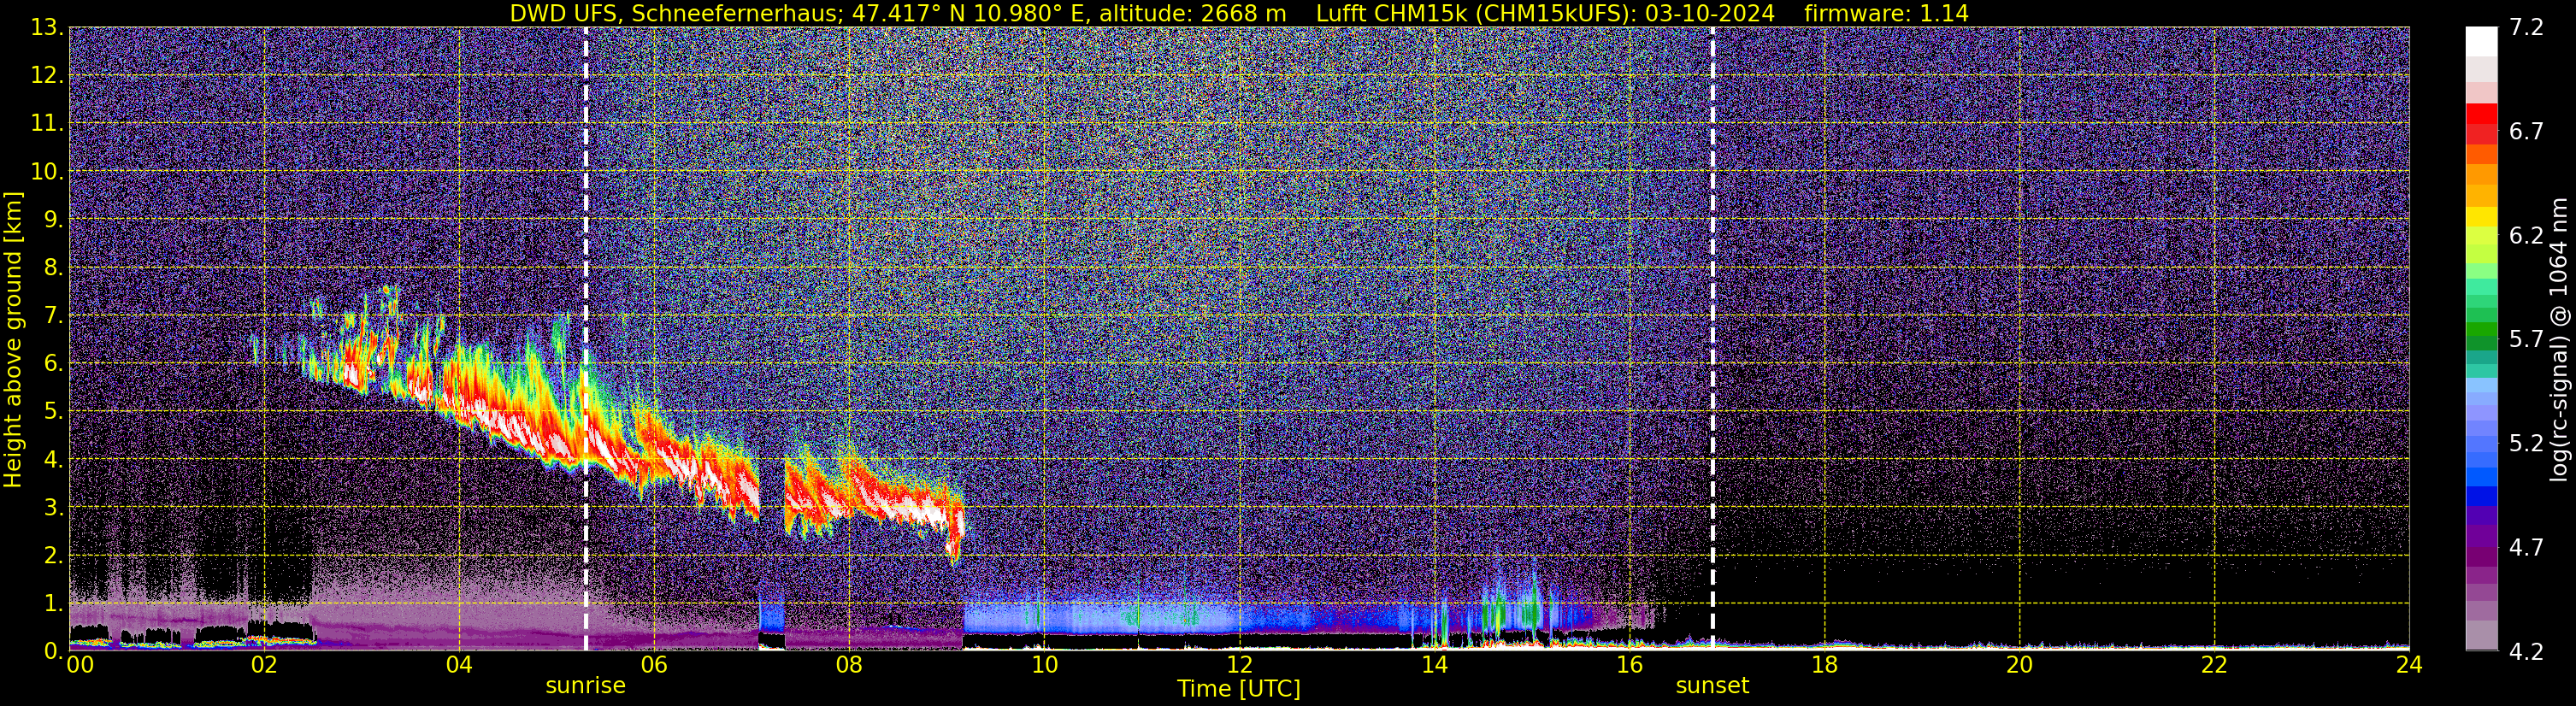Screen dimensions: 2576x706
Task: Click the 'Time [UTC]' axis label
Action: tap(1239, 688)
